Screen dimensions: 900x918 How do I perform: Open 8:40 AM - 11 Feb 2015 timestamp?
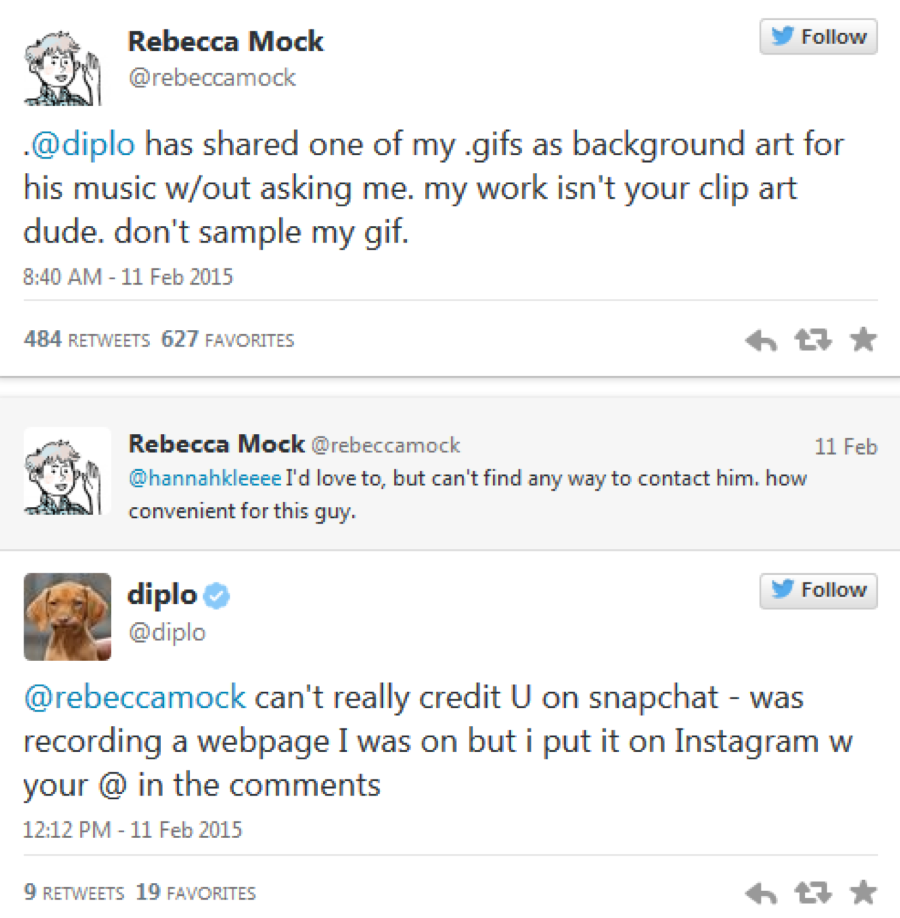pos(128,277)
